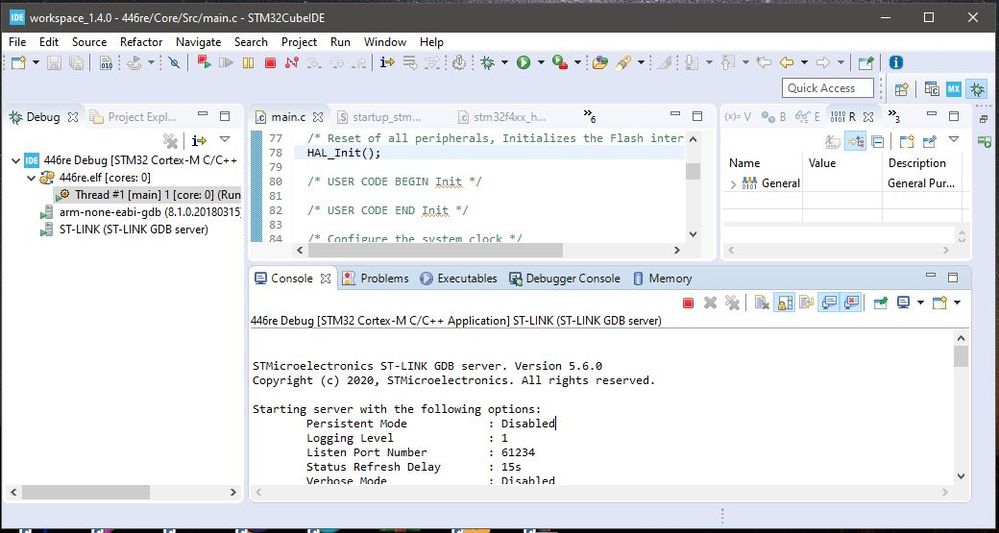Select the Debug perspective bug icon
The height and width of the screenshot is (533, 999).
(976, 89)
